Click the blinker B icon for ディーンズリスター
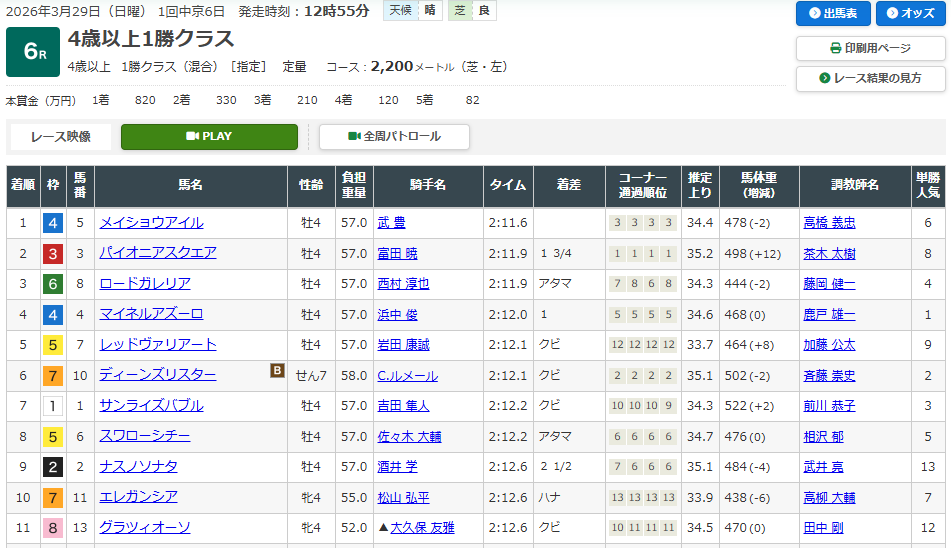This screenshot has height=548, width=951. point(277,371)
